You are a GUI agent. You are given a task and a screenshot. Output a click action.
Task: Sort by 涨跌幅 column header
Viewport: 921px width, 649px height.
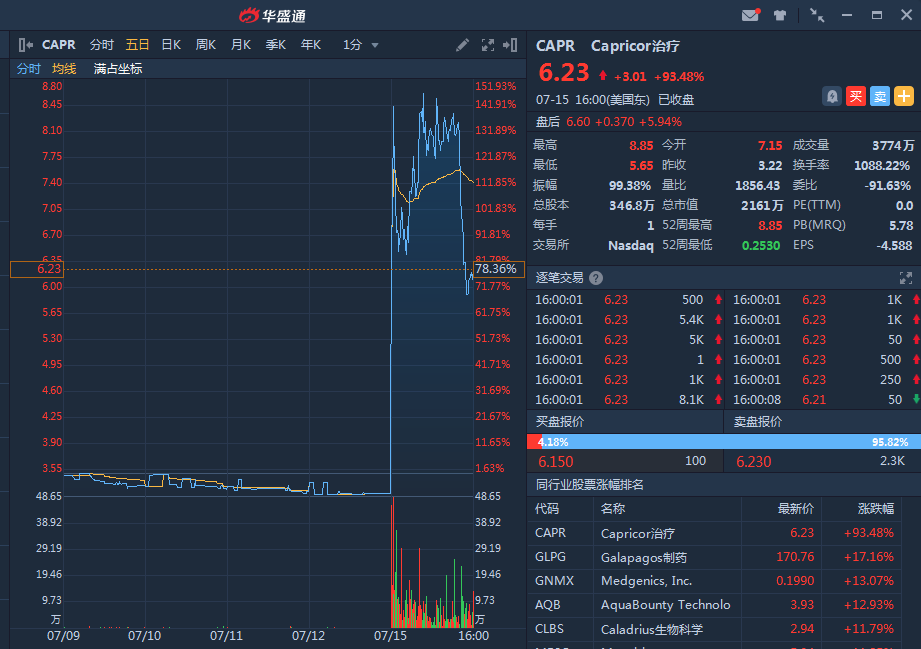pyautogui.click(x=875, y=509)
